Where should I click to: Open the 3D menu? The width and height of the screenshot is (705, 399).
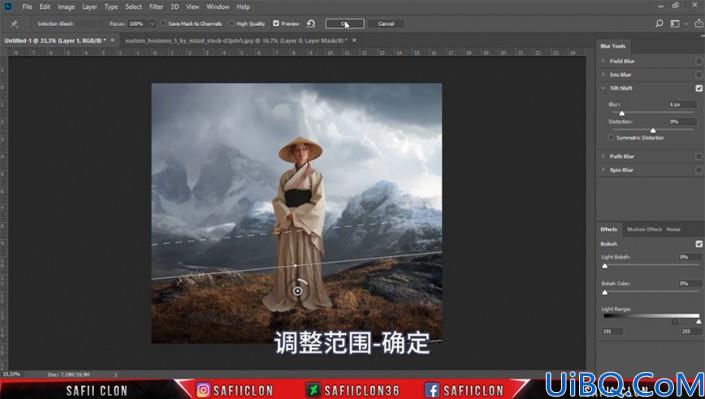(x=174, y=7)
